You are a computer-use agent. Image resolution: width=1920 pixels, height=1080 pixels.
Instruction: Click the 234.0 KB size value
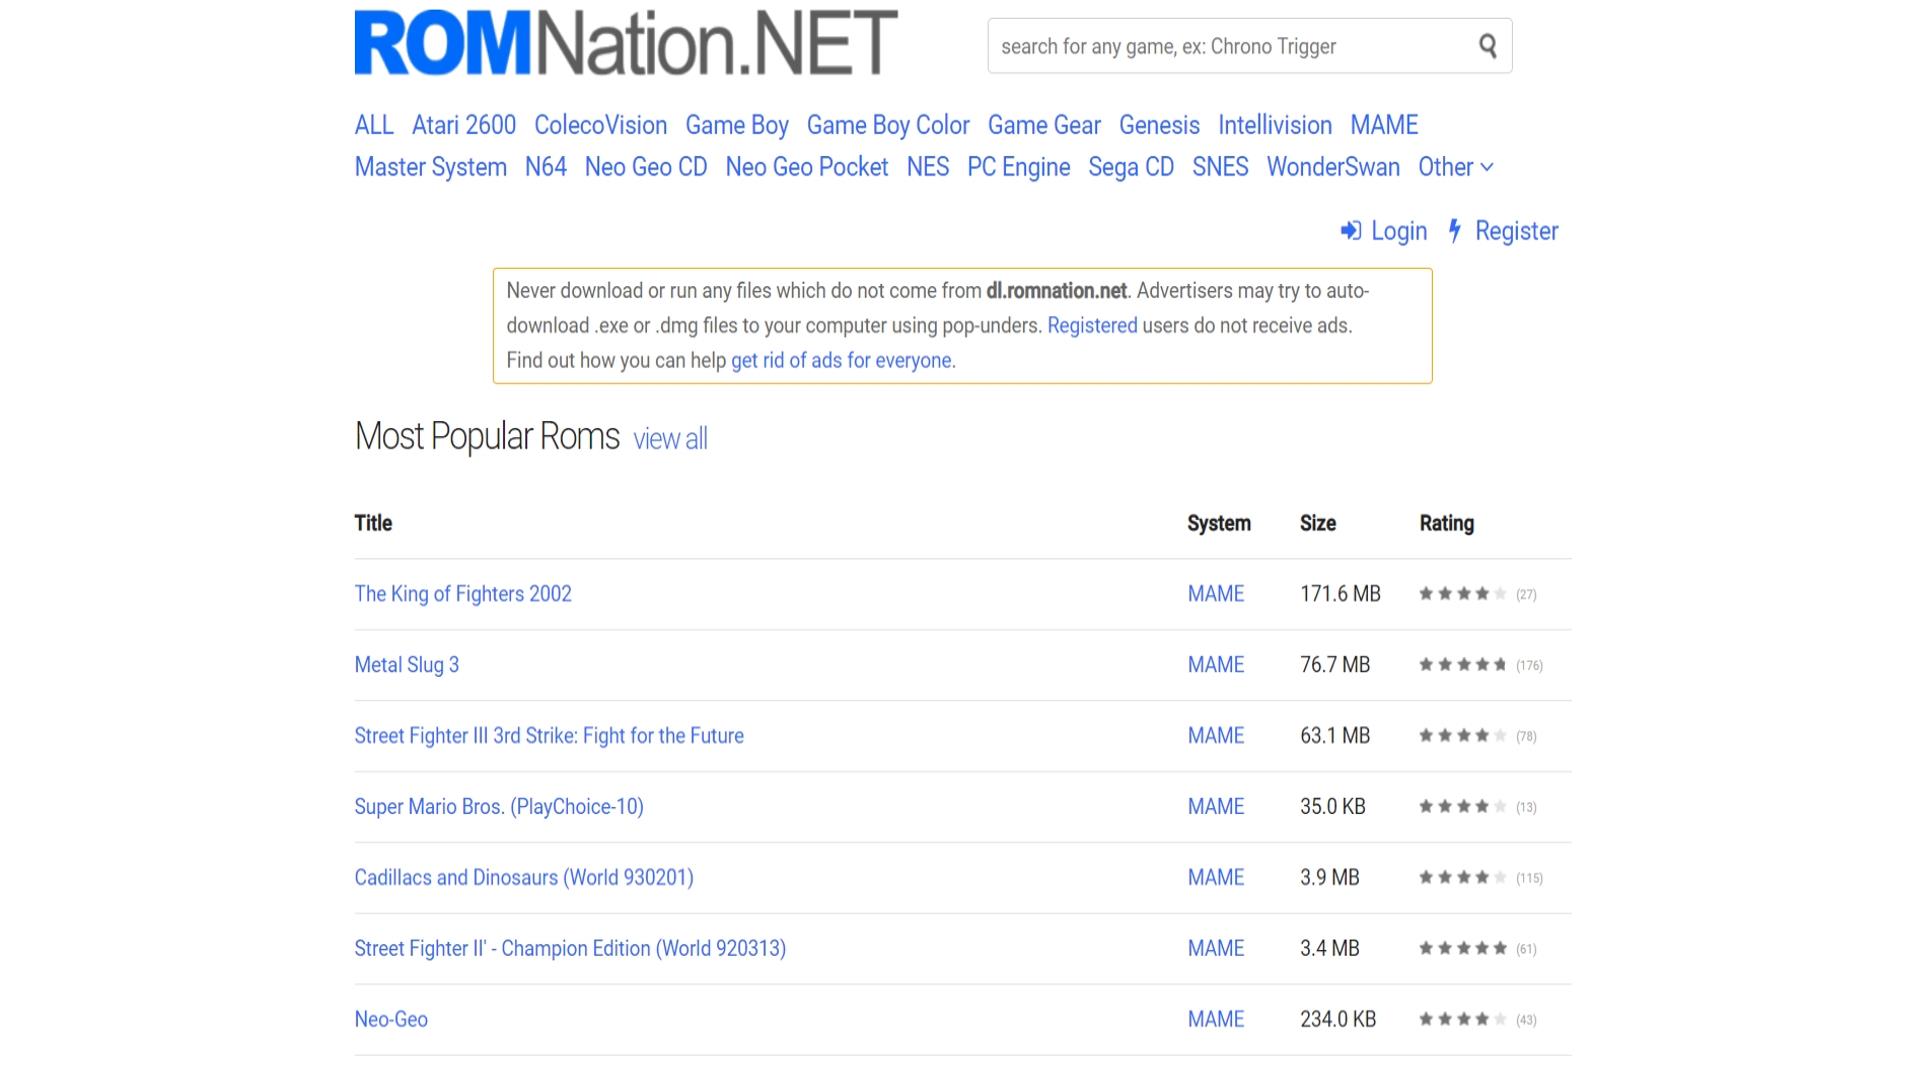[1338, 1020]
